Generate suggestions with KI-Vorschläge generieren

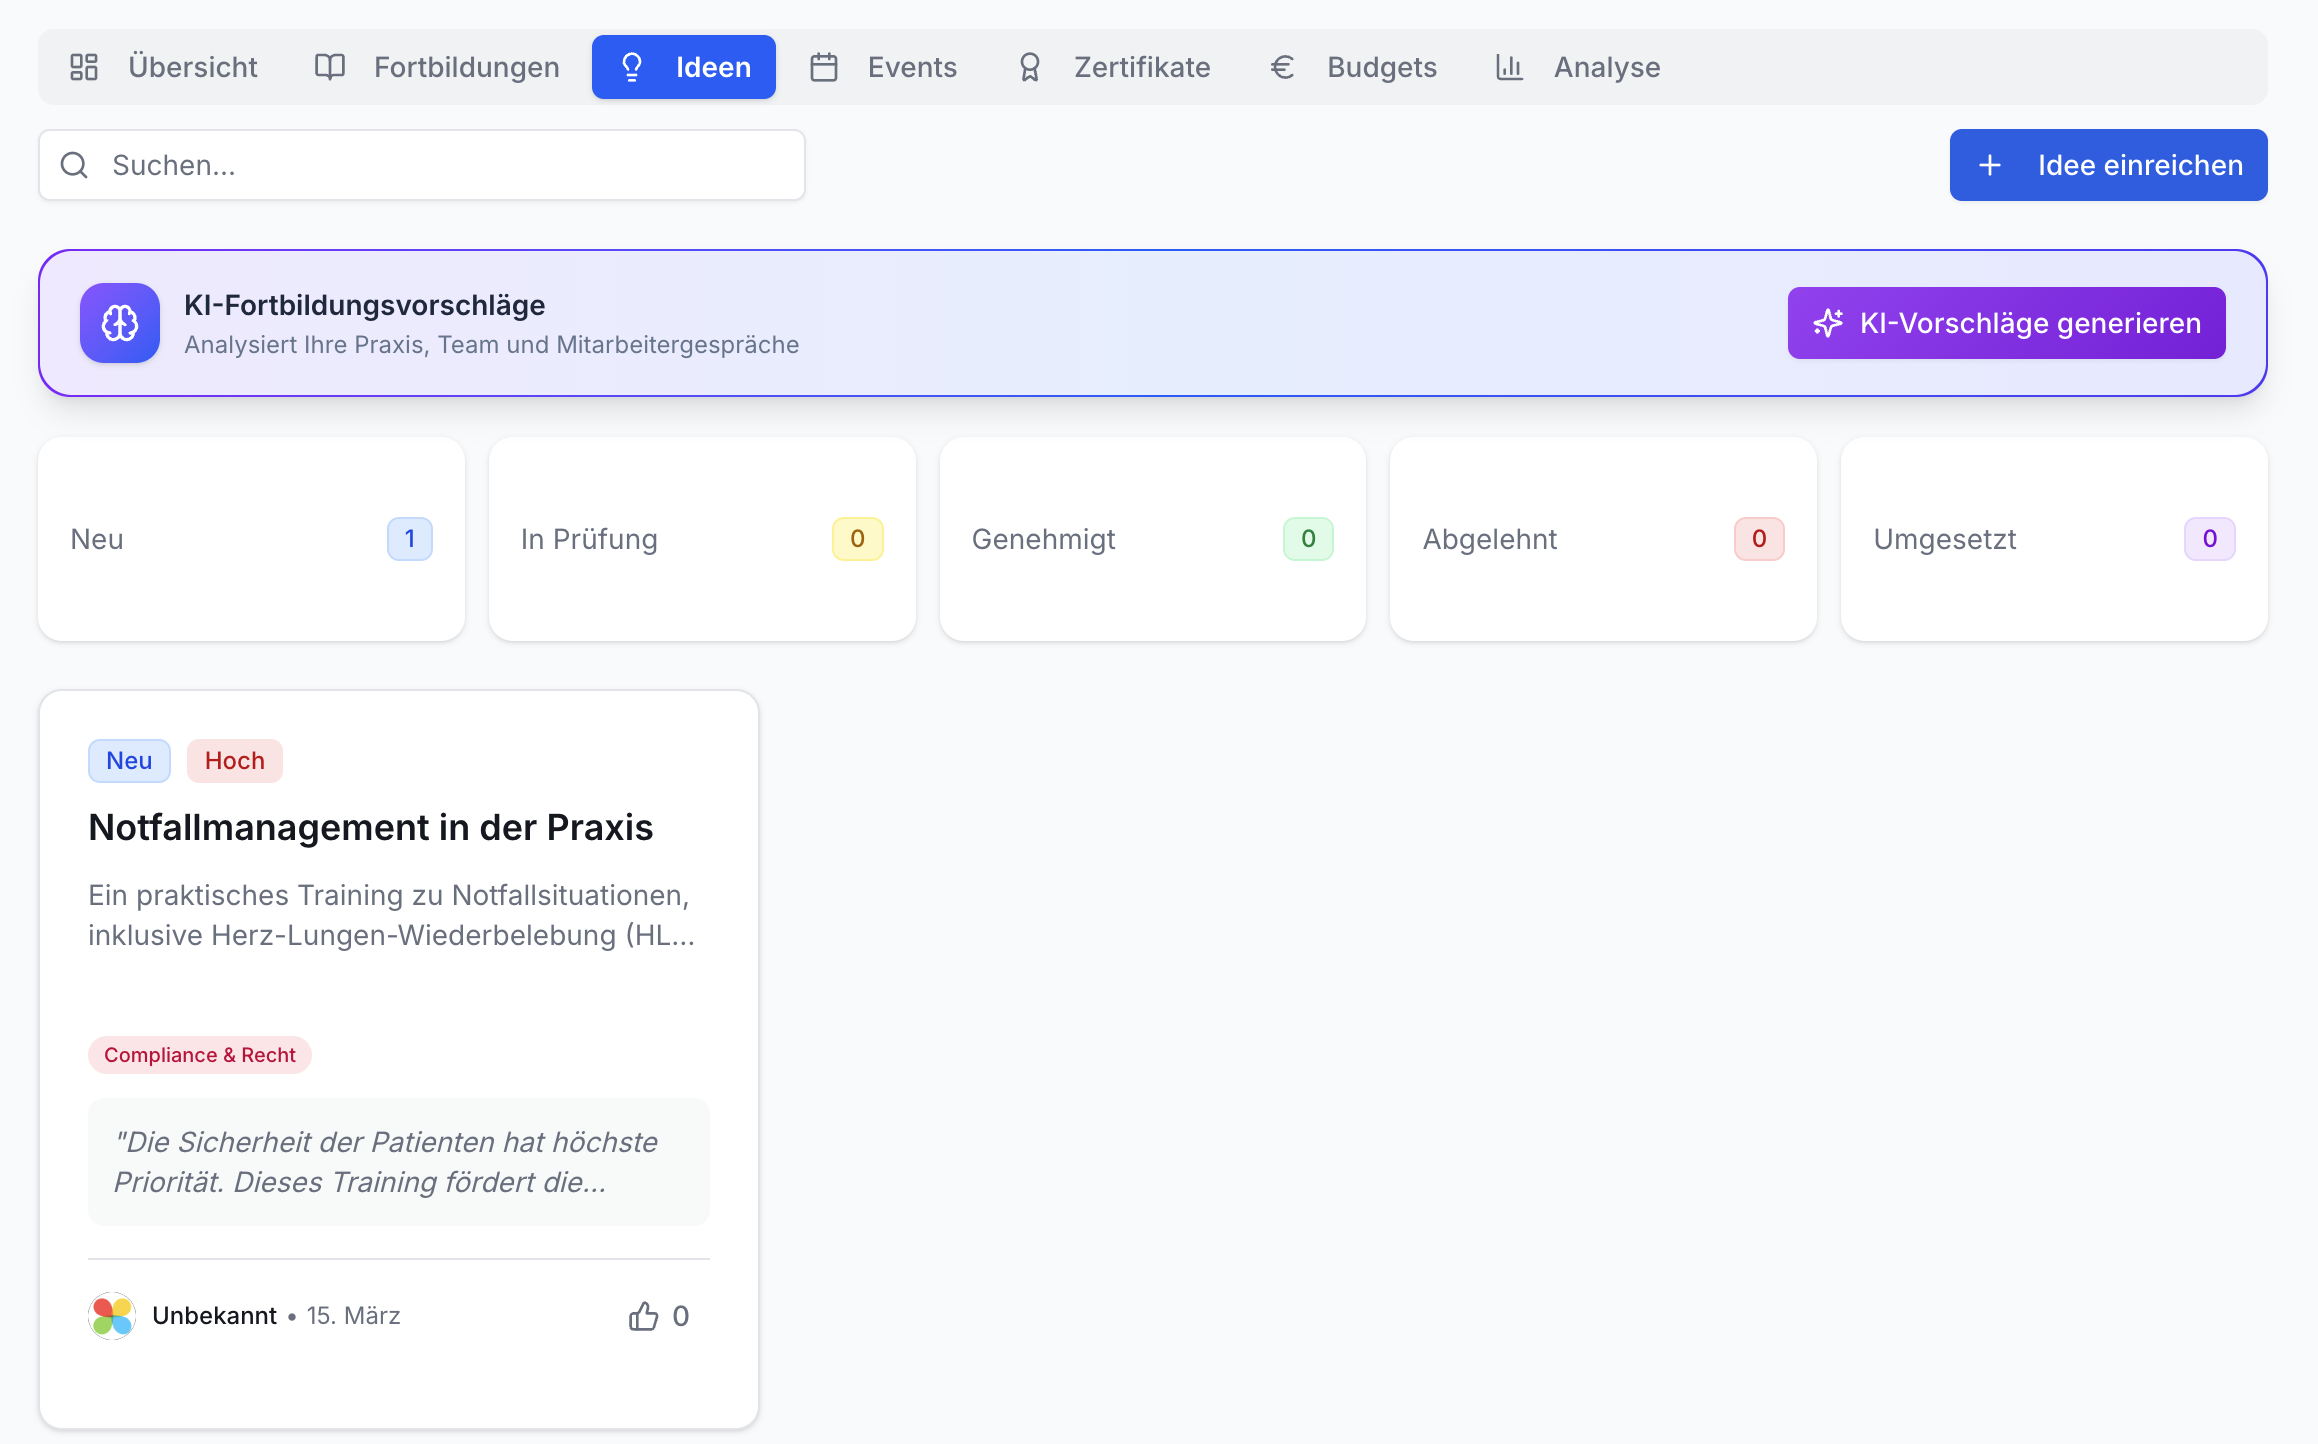coord(2006,323)
